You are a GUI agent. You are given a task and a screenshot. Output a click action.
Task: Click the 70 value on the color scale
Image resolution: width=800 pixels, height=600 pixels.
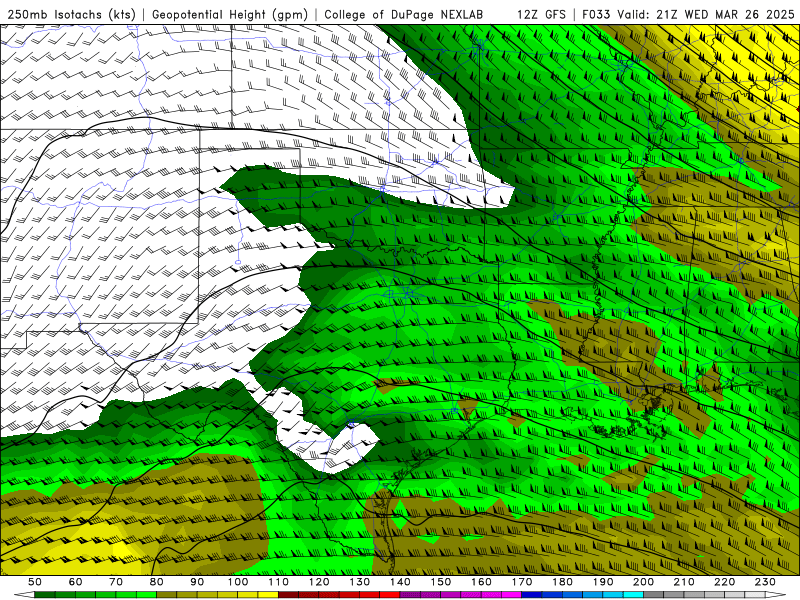pyautogui.click(x=116, y=582)
